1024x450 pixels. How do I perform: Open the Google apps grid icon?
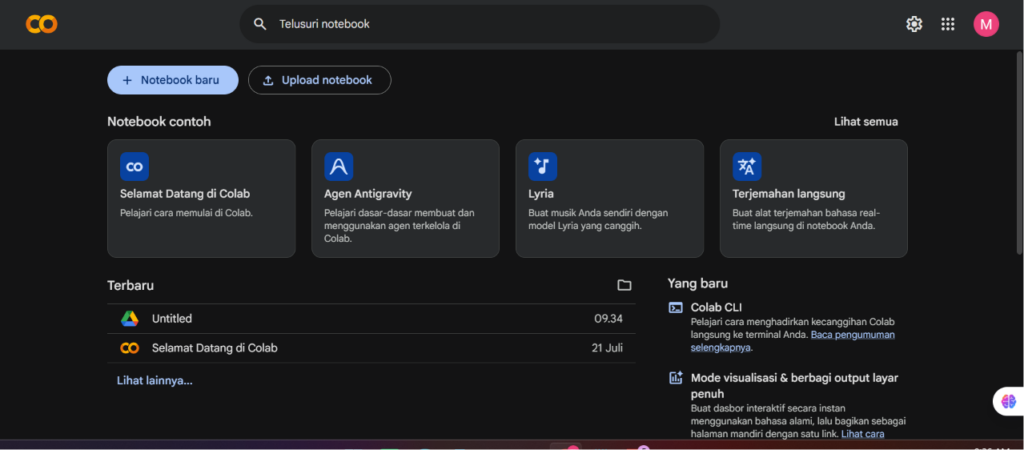click(x=948, y=24)
